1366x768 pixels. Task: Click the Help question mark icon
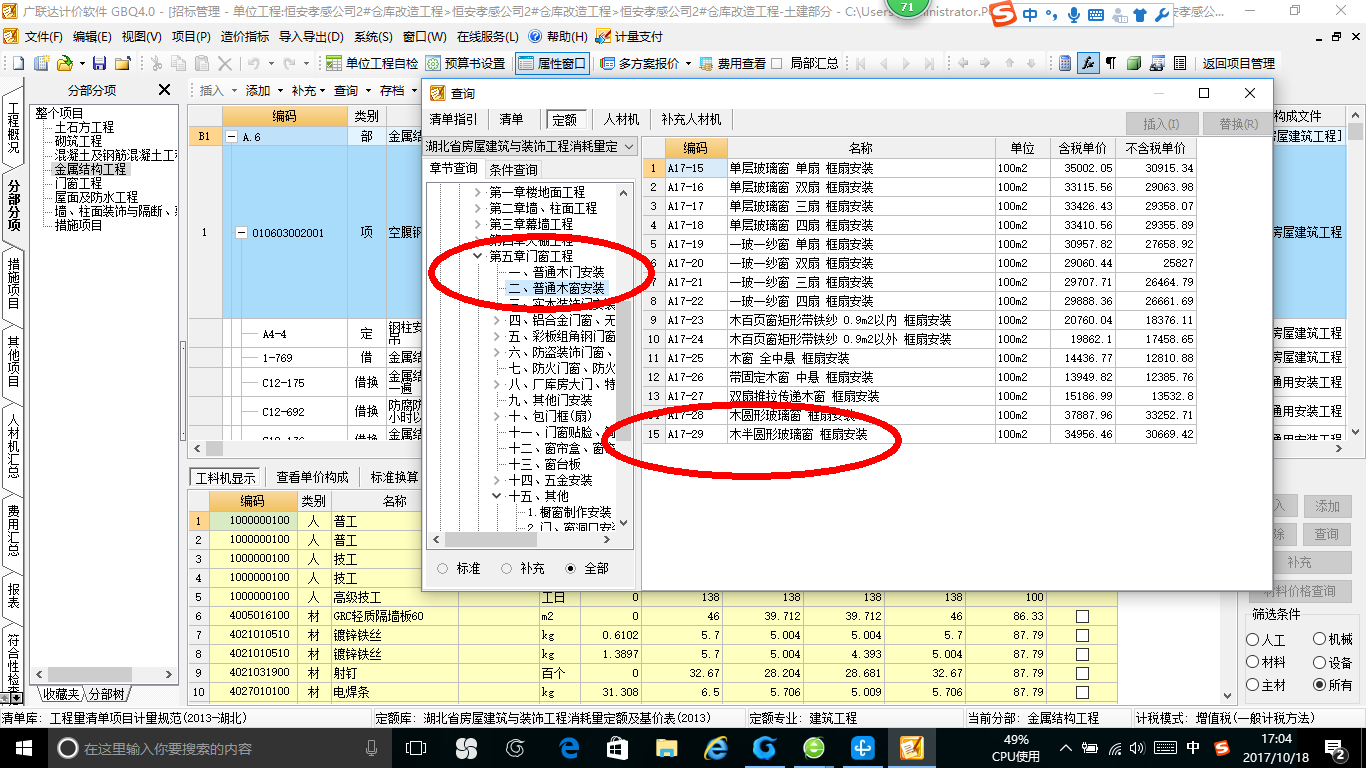click(x=534, y=36)
